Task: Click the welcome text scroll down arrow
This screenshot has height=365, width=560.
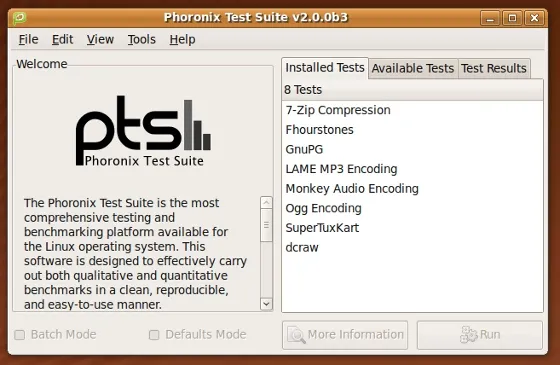Action: [266, 304]
